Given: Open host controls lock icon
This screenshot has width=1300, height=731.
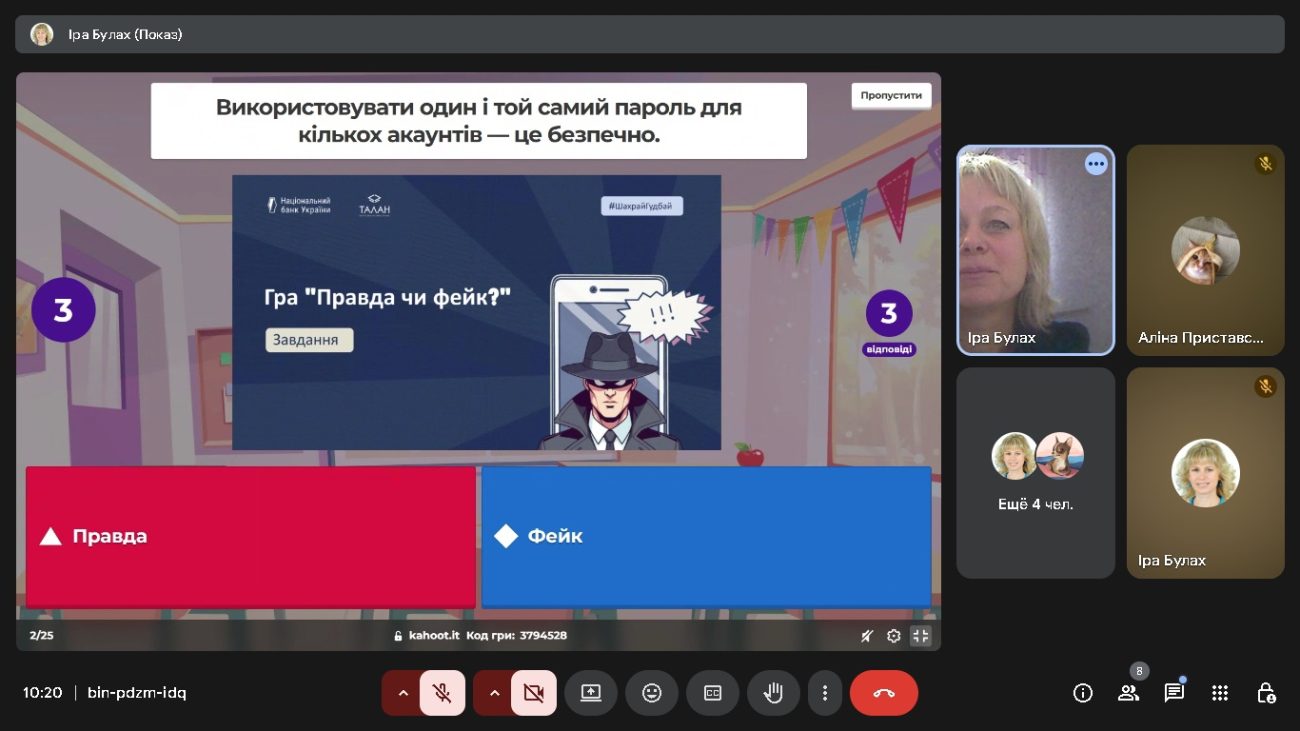Looking at the screenshot, I should (1266, 693).
